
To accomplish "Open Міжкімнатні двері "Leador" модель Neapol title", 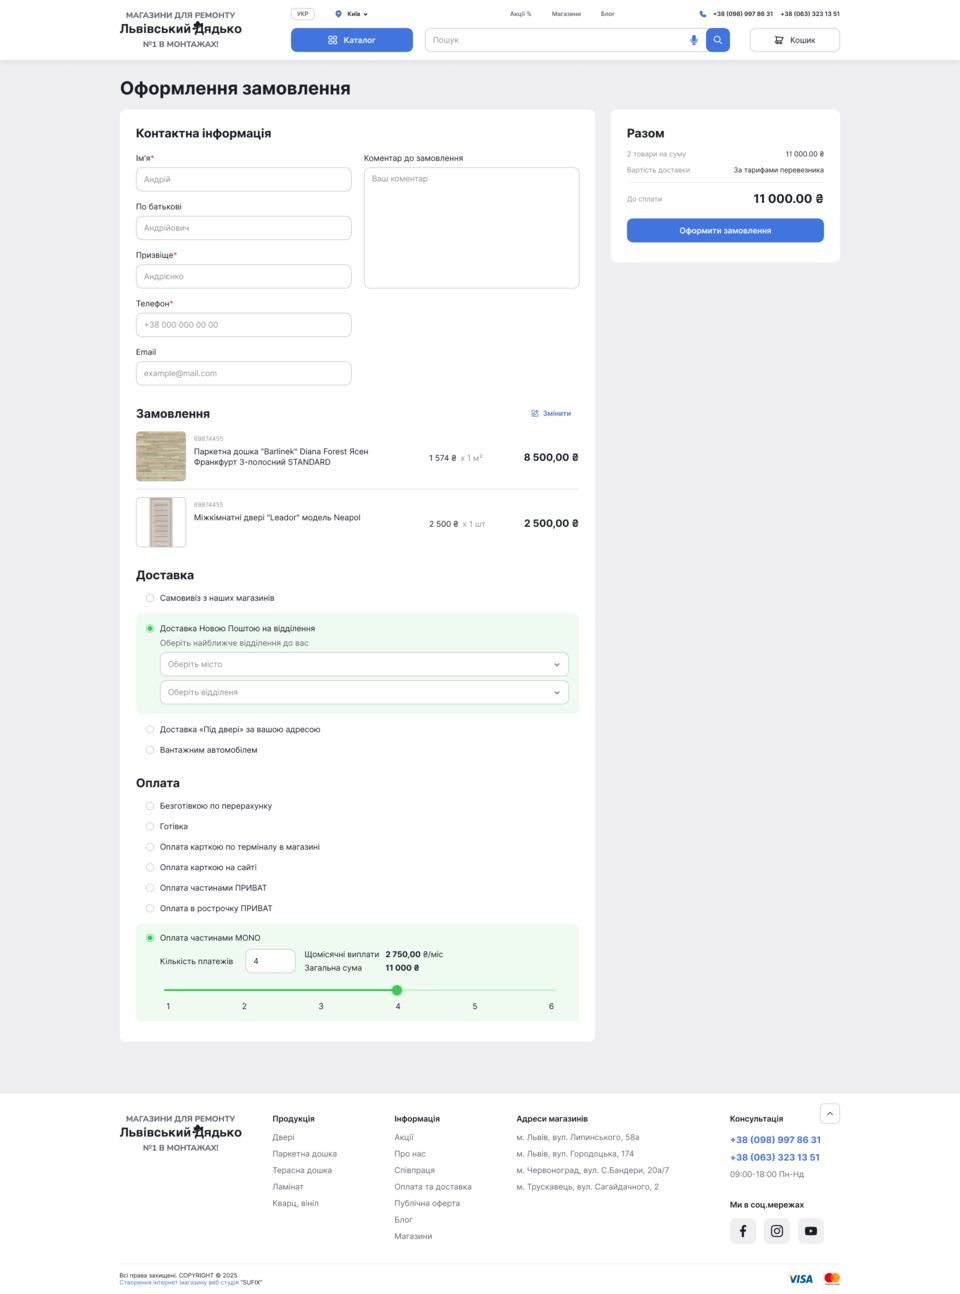I will 277,518.
